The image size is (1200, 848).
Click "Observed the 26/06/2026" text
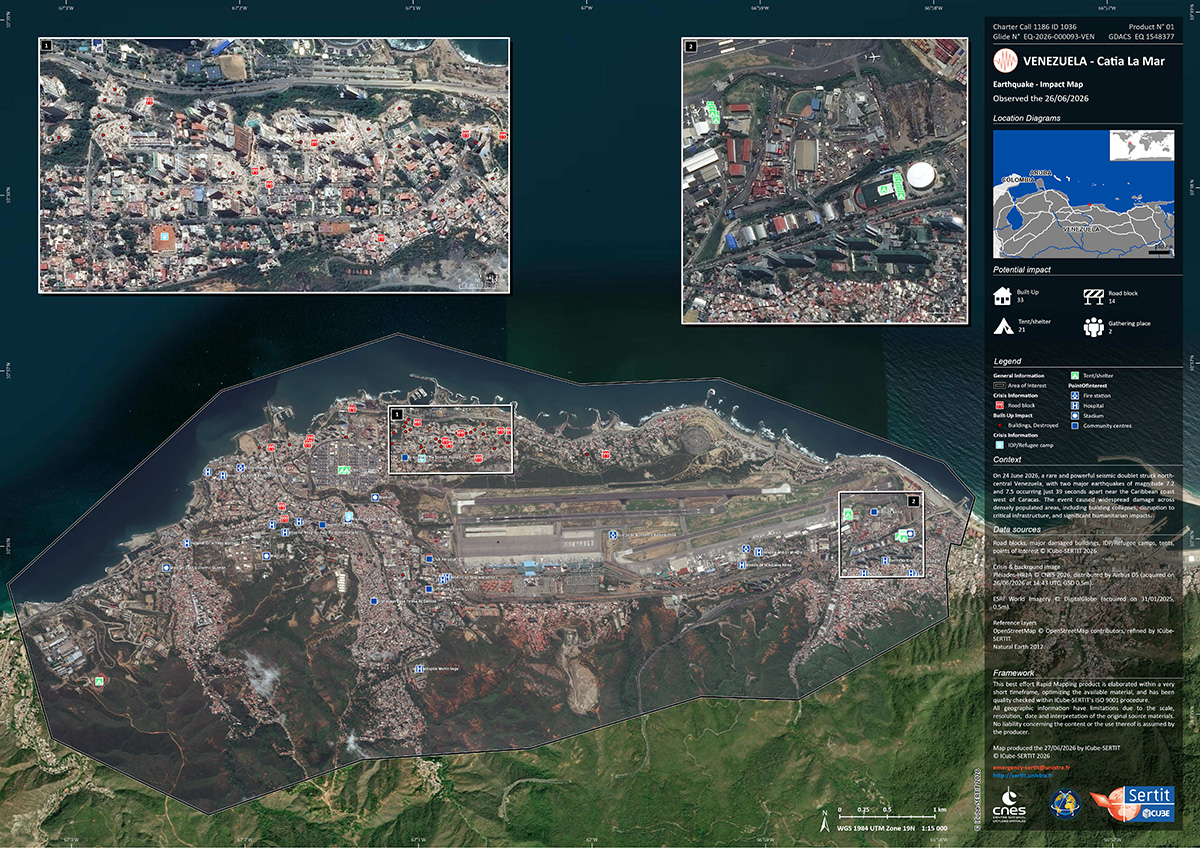point(1039,99)
